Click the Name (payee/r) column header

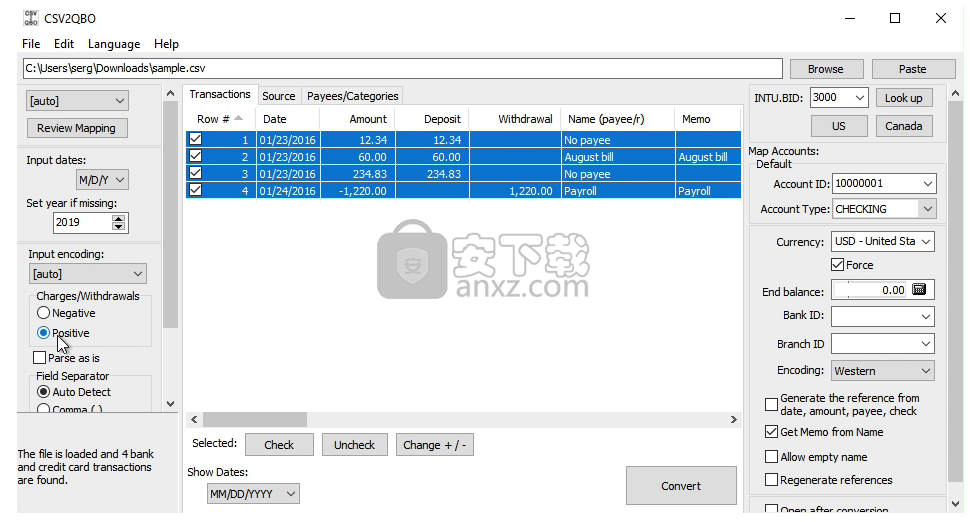tap(617, 119)
